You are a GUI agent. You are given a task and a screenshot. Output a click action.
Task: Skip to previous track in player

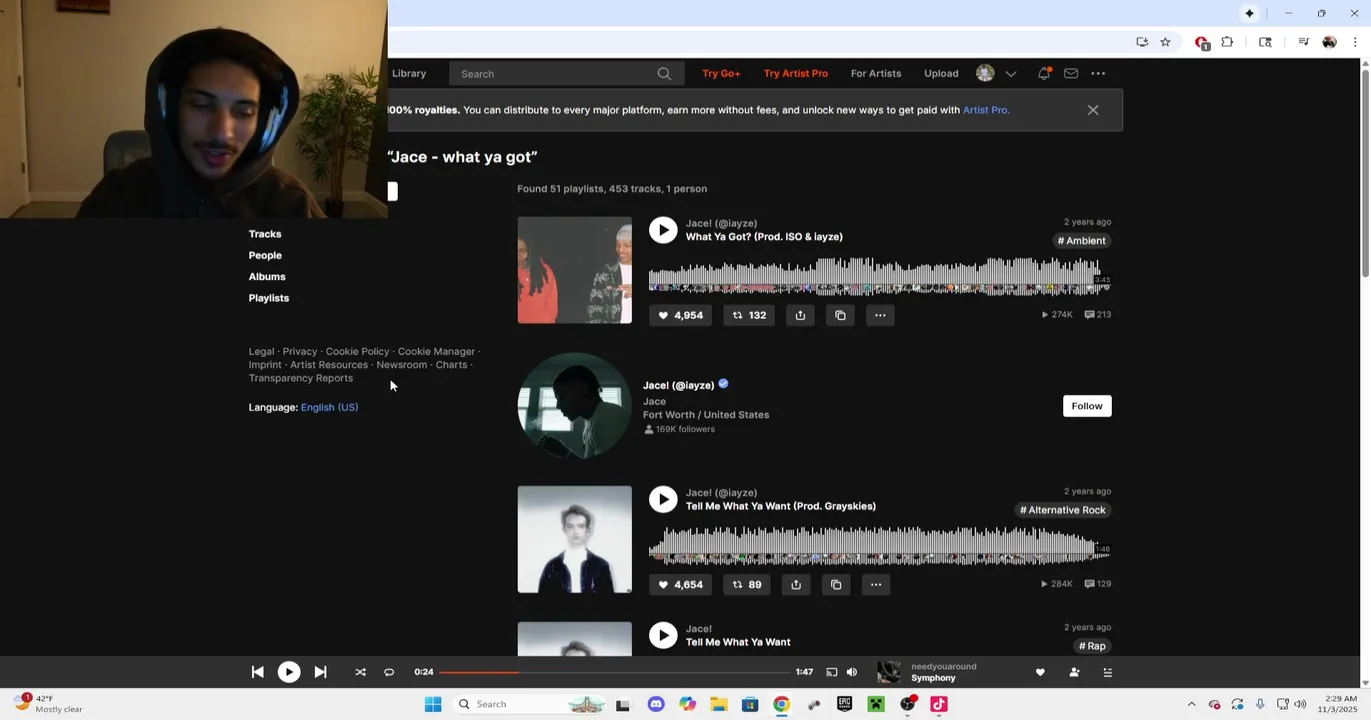coord(257,672)
